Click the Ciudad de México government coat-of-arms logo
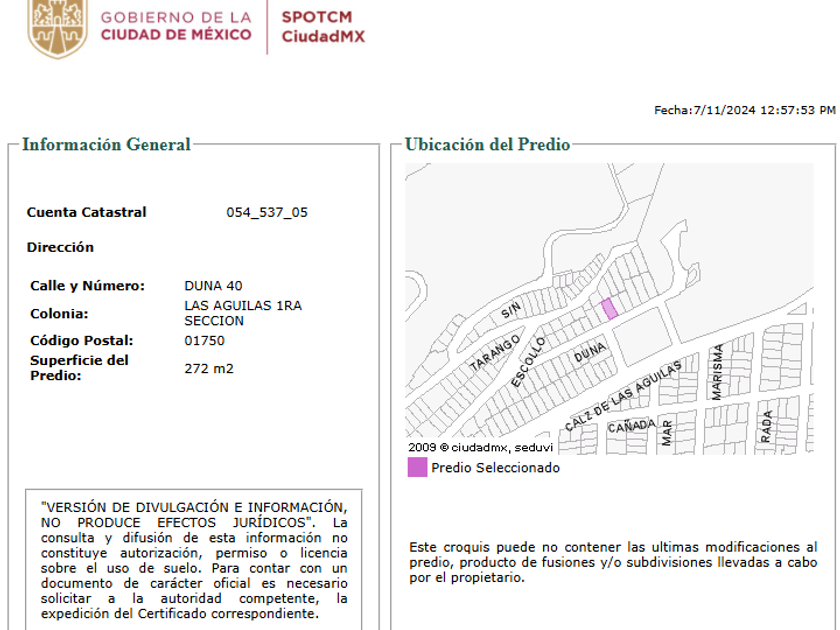Image resolution: width=840 pixels, height=630 pixels. [57, 28]
